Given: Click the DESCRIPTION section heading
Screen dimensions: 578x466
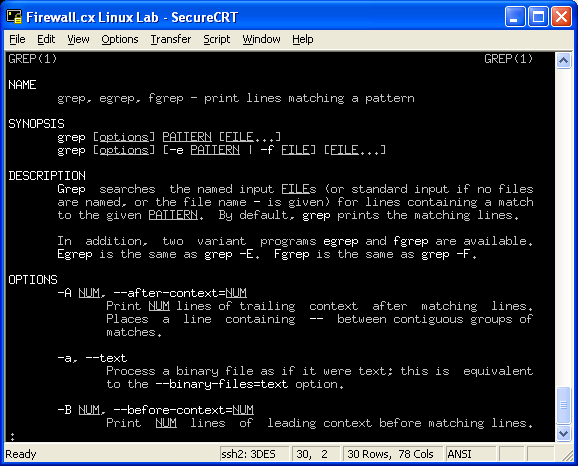Looking at the screenshot, I should point(47,175).
